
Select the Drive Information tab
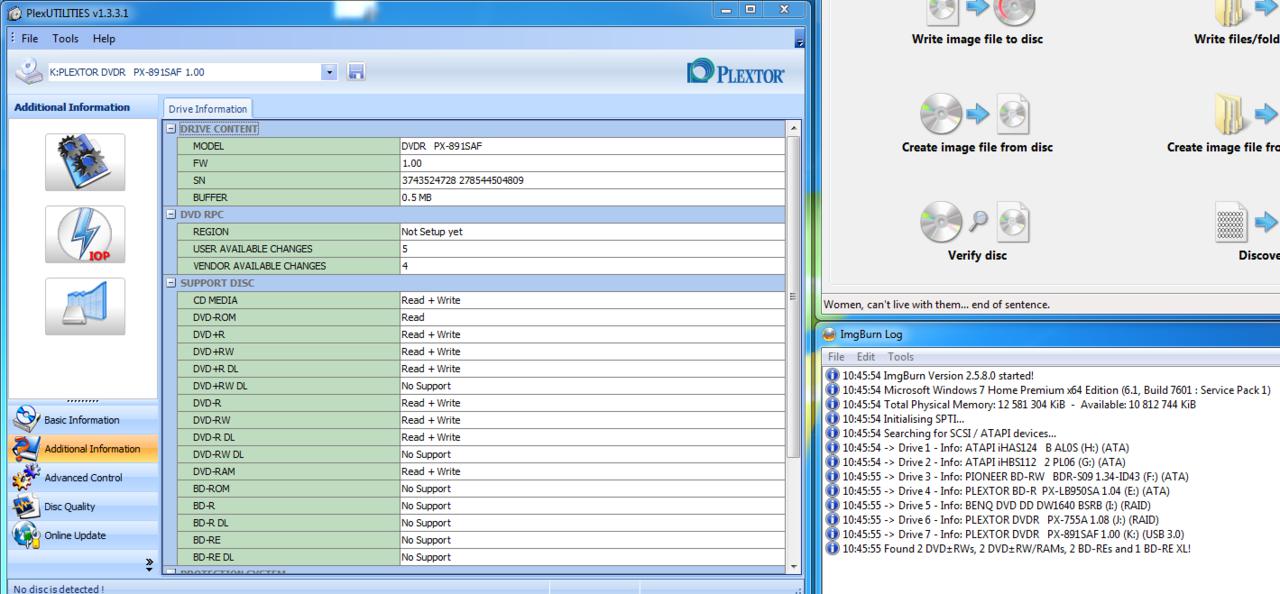pyautogui.click(x=208, y=109)
